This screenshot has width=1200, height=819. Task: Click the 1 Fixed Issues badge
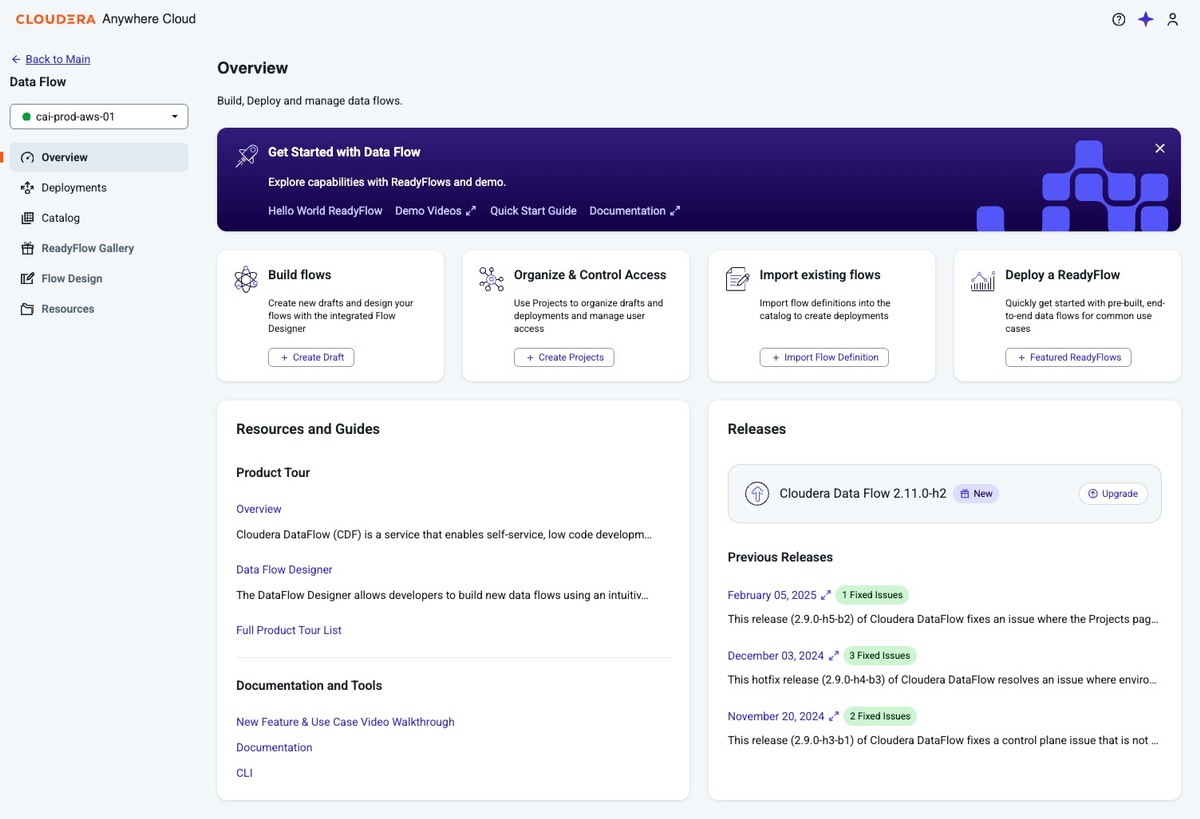tap(872, 595)
